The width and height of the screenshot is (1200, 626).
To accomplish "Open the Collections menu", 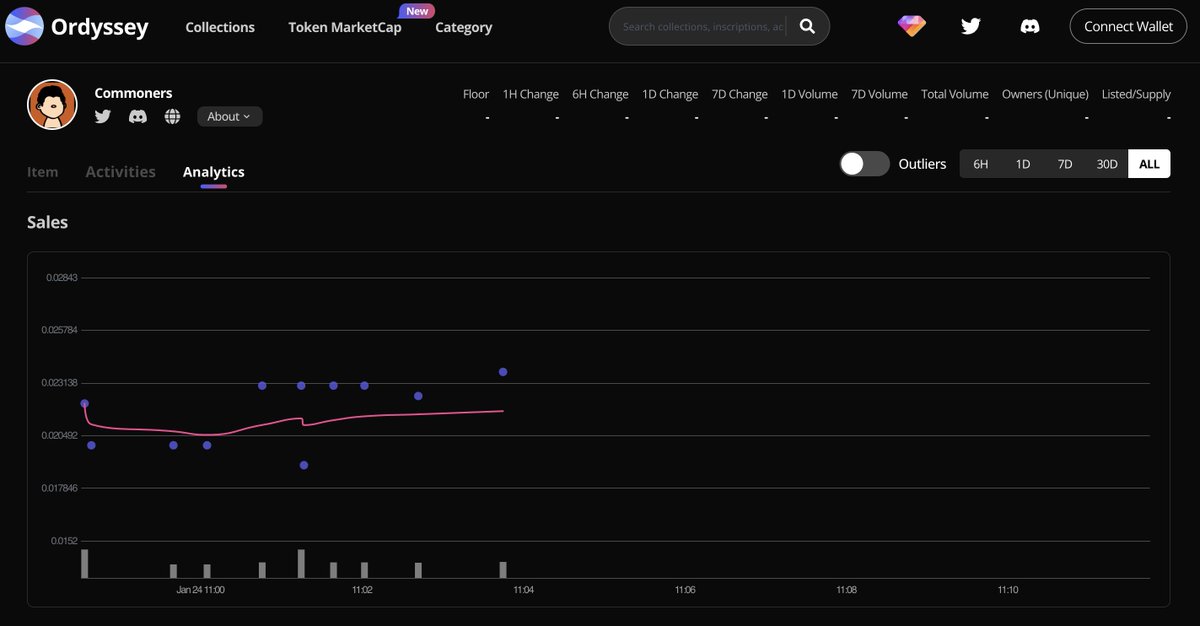I will click(220, 27).
